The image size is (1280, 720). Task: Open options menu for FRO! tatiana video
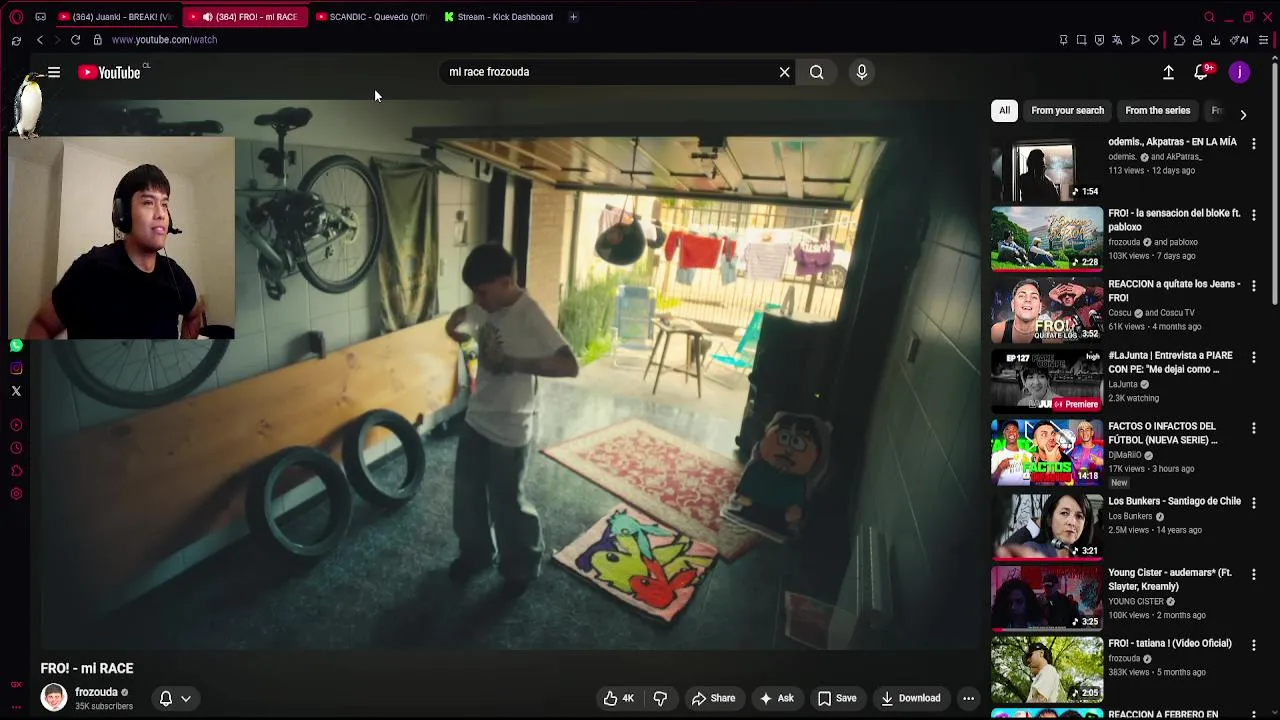point(1254,645)
